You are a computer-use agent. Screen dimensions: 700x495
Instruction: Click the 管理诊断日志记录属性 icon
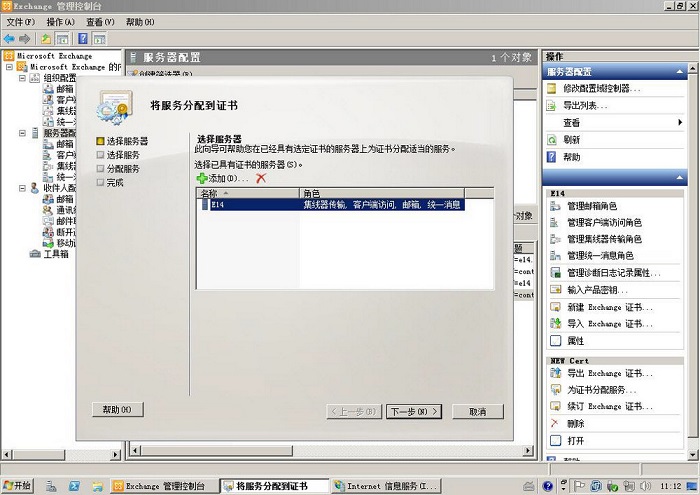(x=555, y=272)
